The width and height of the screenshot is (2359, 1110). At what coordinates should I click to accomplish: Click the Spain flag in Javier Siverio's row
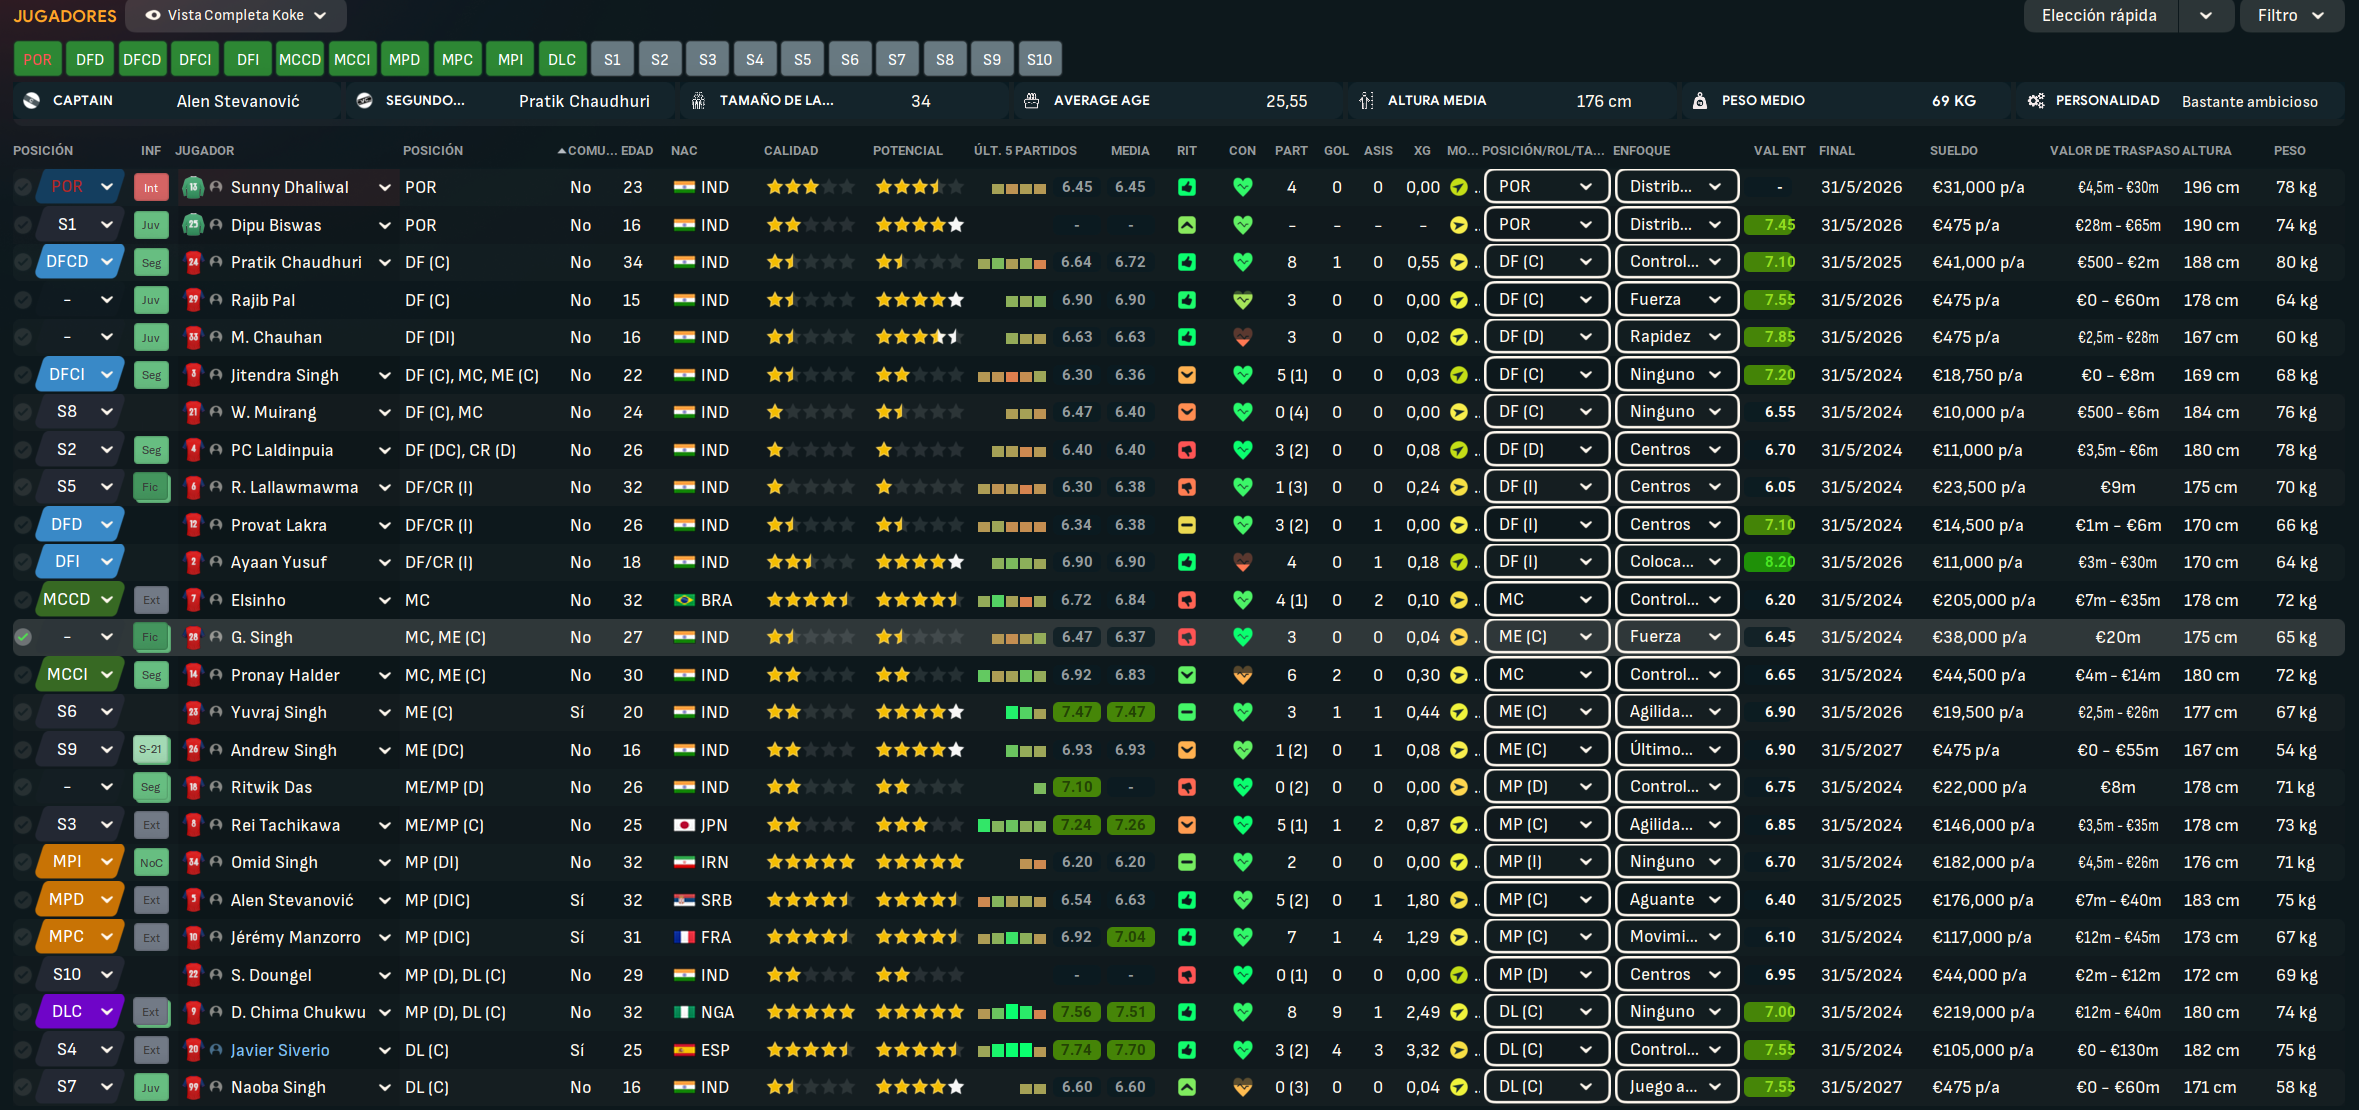(x=684, y=1050)
